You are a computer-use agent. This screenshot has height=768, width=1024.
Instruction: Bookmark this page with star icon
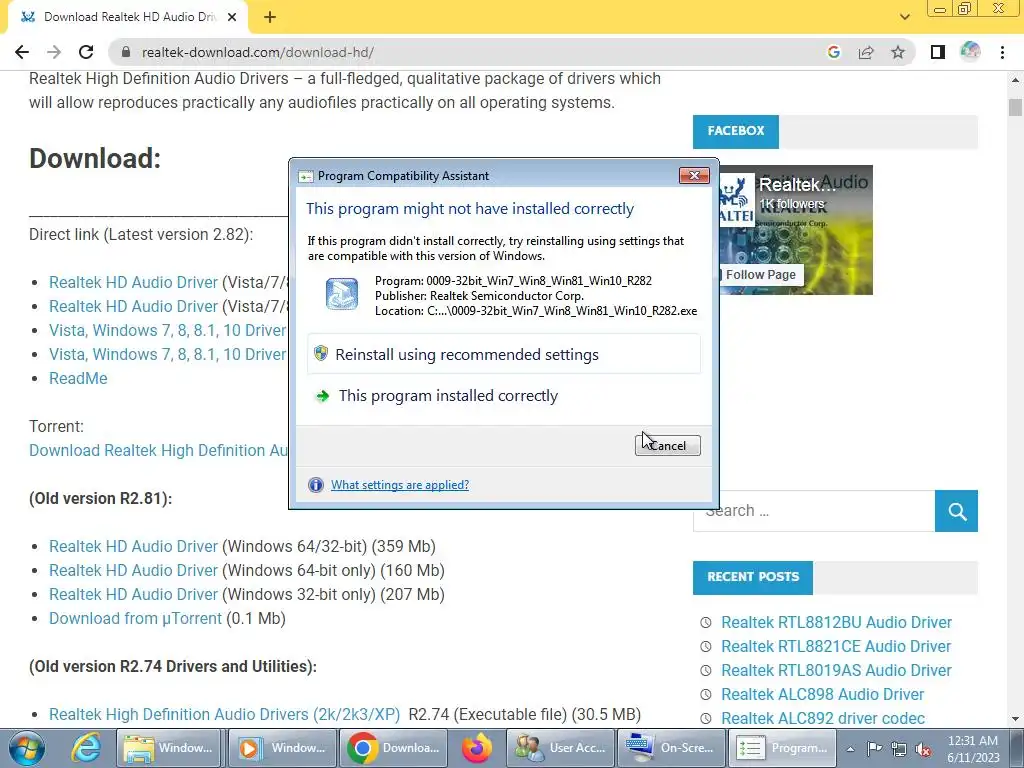(898, 52)
